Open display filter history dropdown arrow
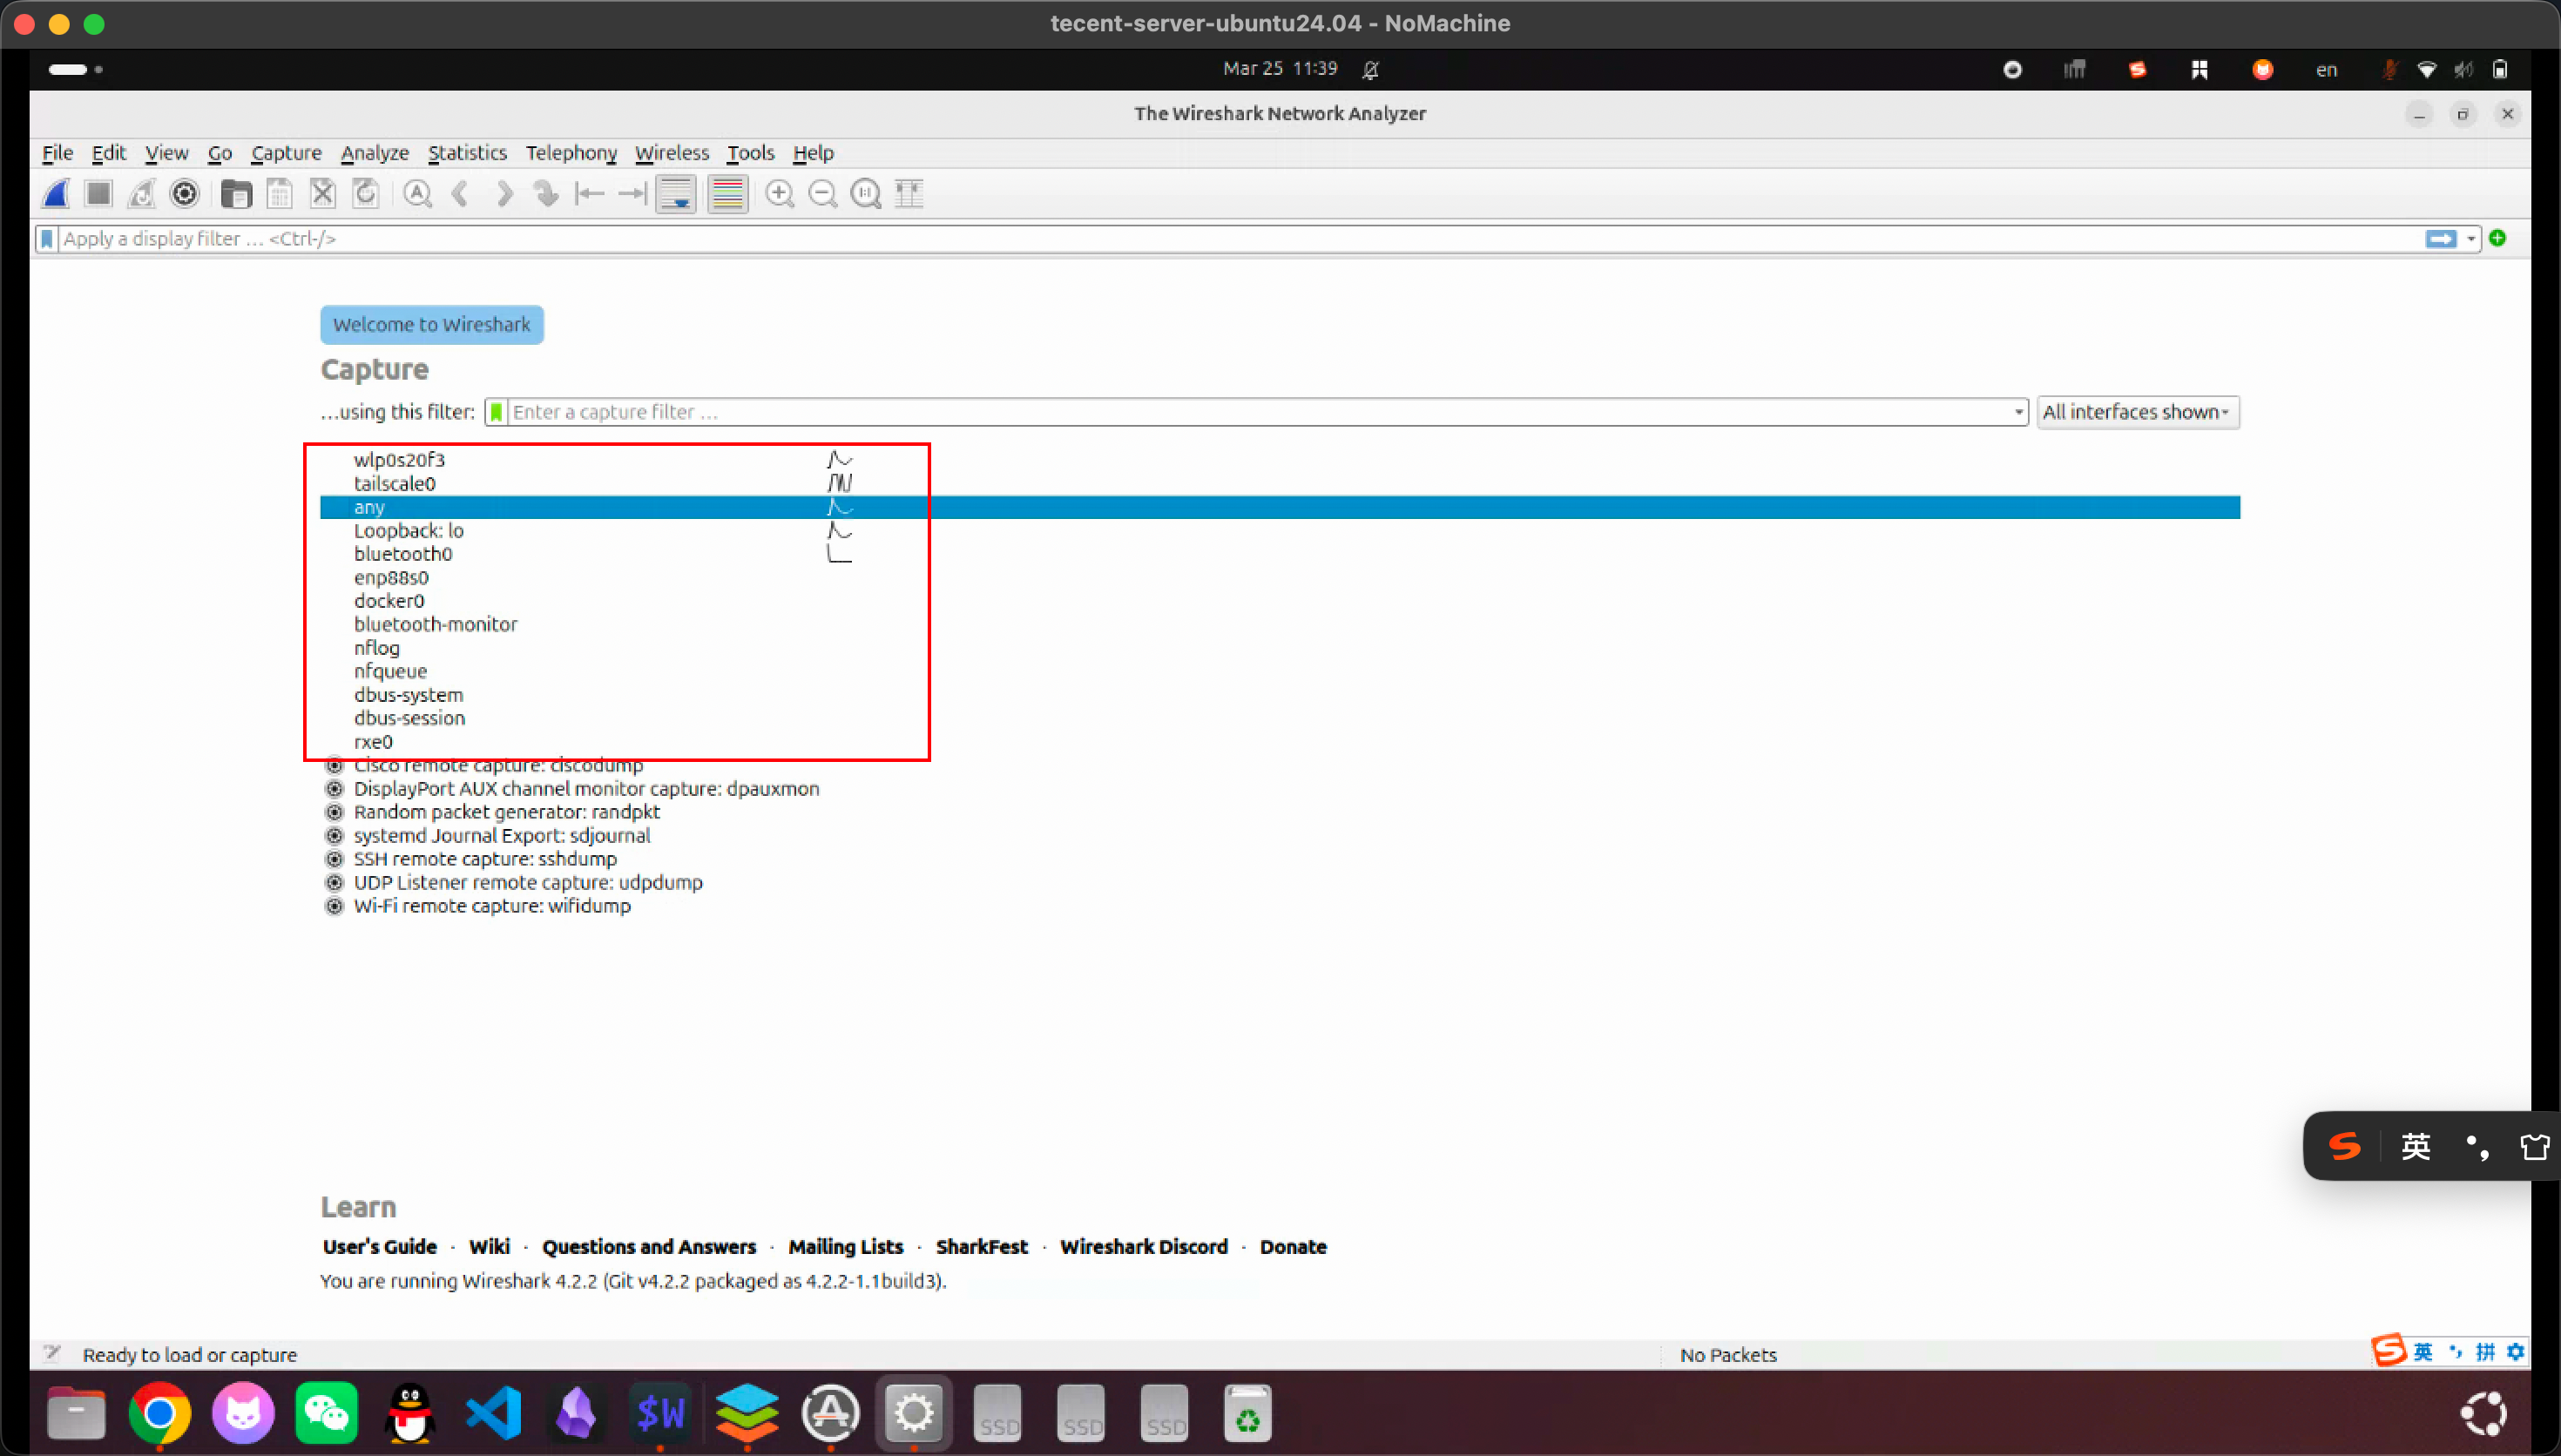2561x1456 pixels. pyautogui.click(x=2471, y=239)
